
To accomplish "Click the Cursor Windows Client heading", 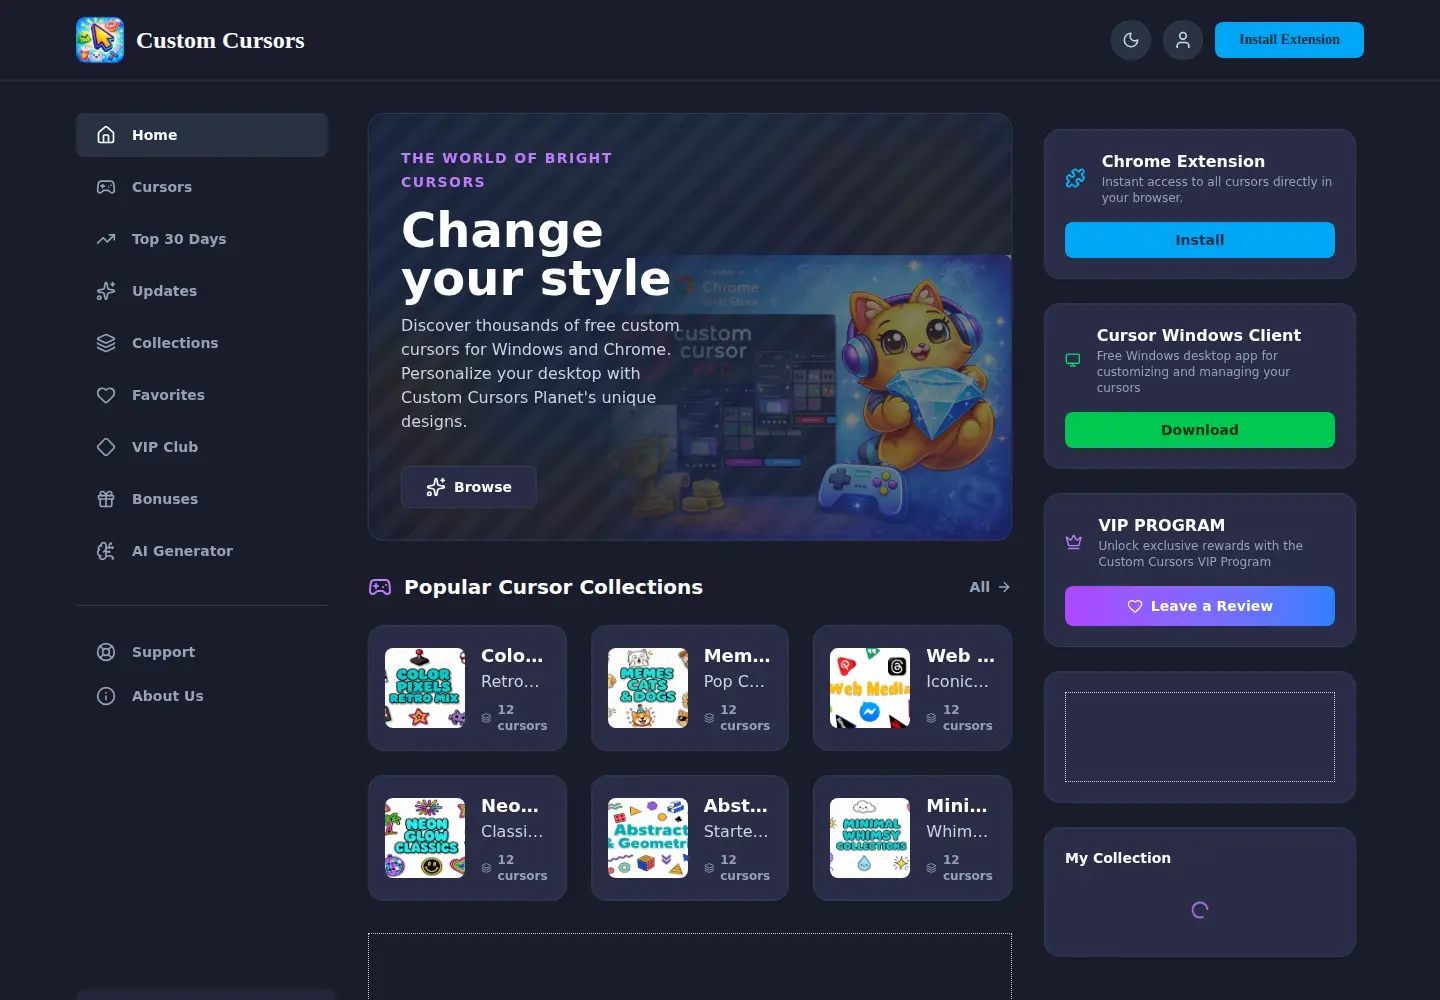I will coord(1199,335).
